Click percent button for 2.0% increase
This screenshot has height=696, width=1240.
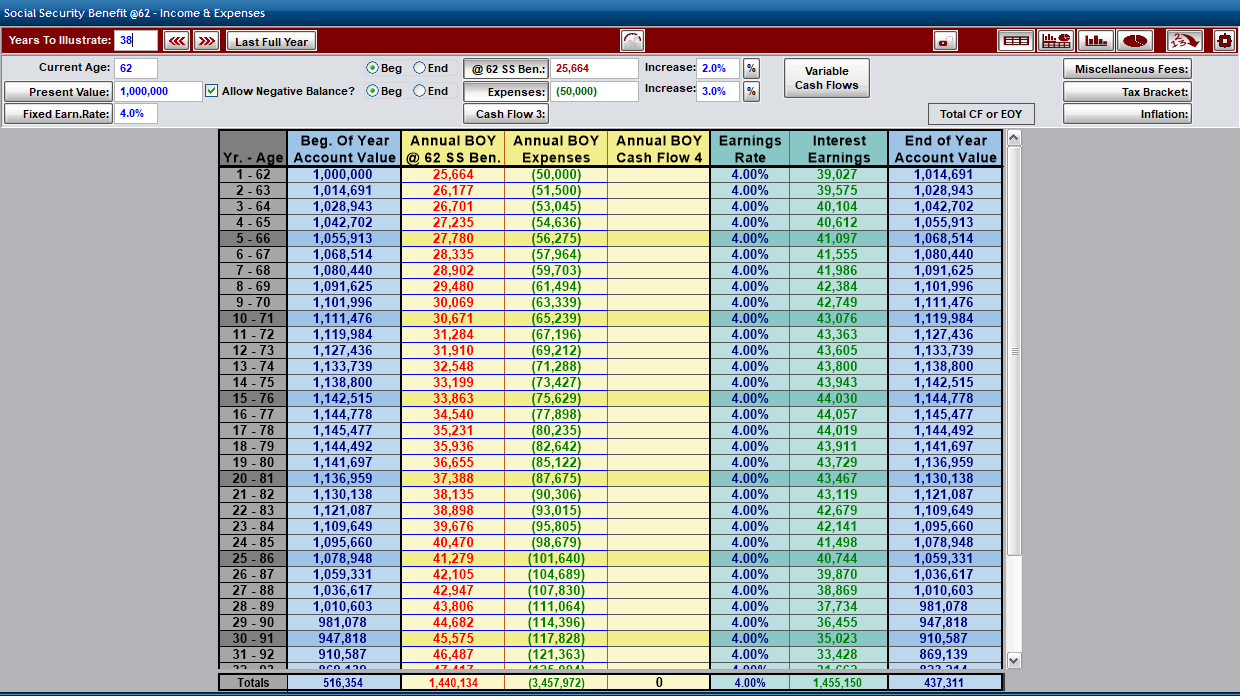click(751, 68)
